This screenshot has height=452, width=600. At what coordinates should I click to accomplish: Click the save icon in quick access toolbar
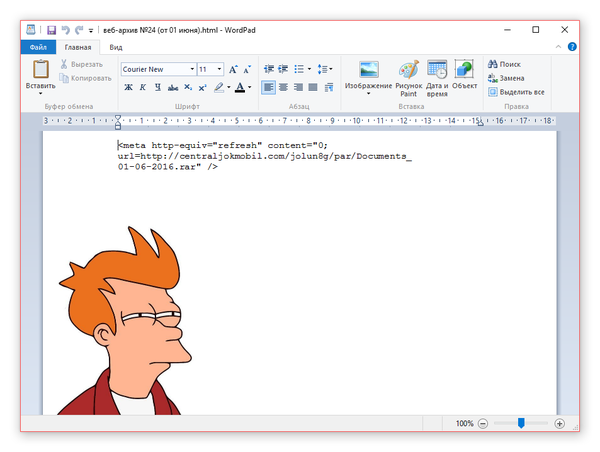tap(51, 30)
